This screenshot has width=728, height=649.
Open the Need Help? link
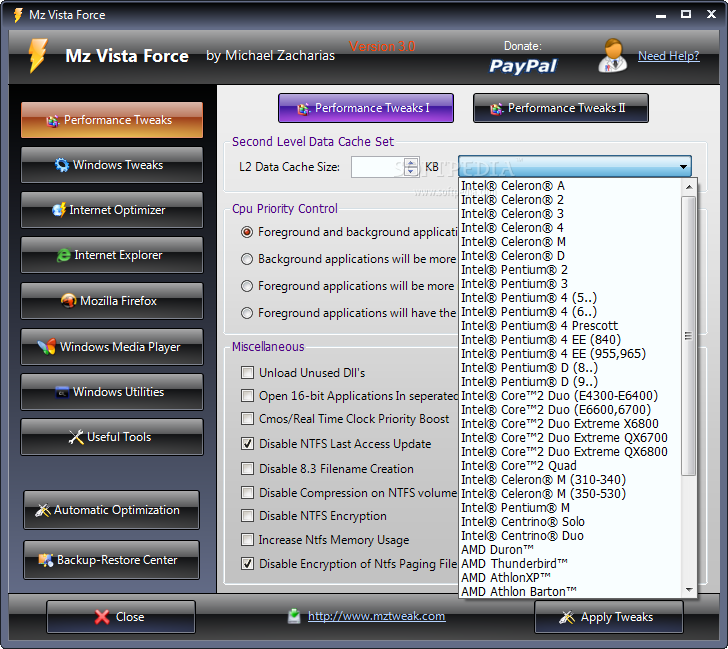(669, 56)
